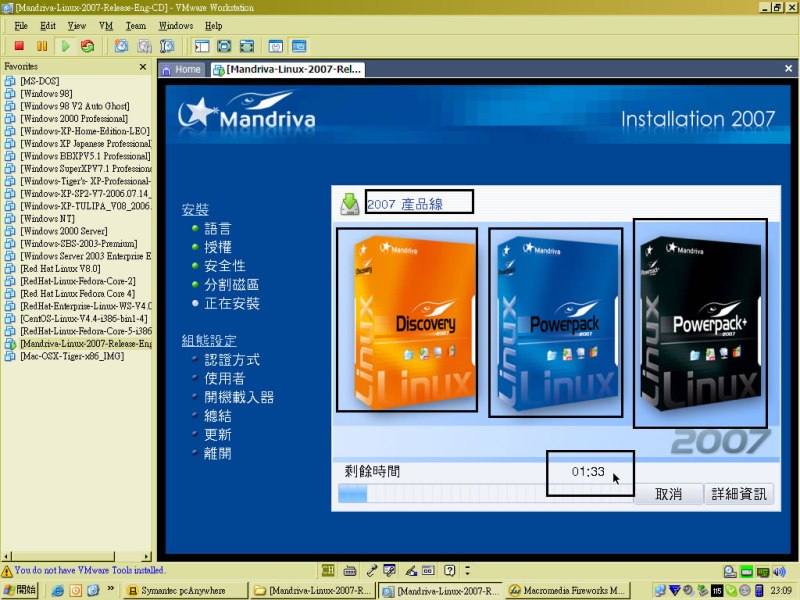Click the VMware sound status icon

(x=779, y=571)
